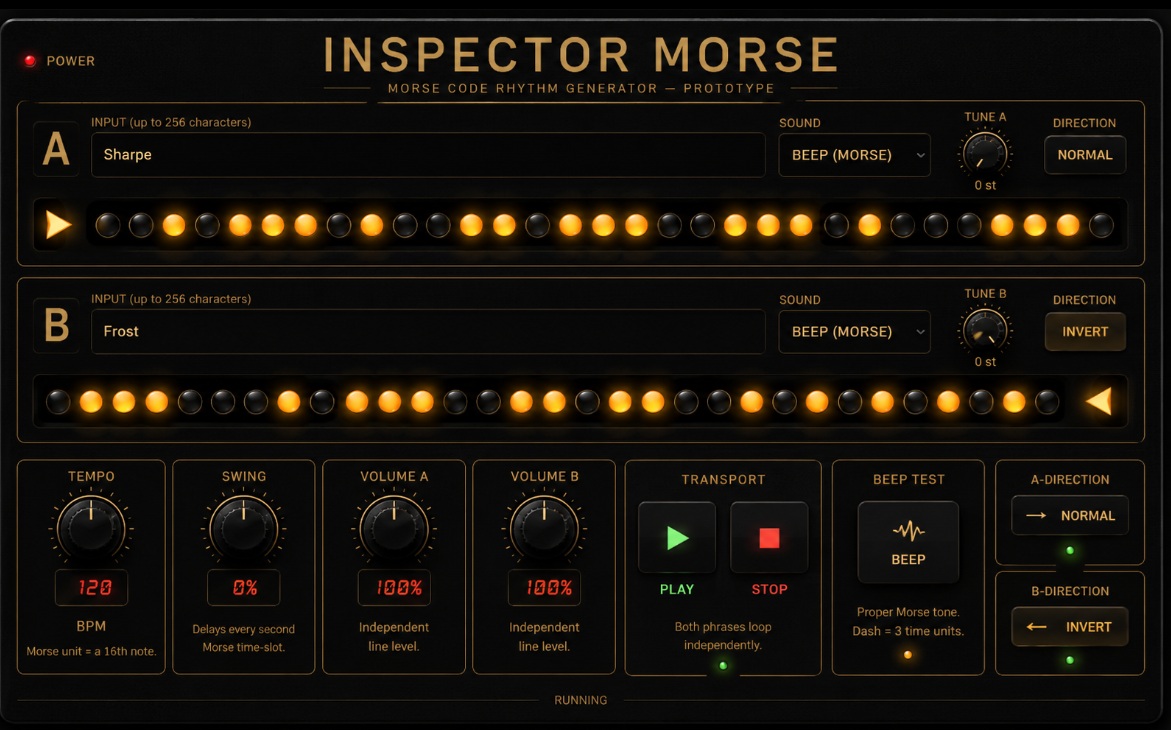Click the row B reverse arrow icon

click(1099, 401)
